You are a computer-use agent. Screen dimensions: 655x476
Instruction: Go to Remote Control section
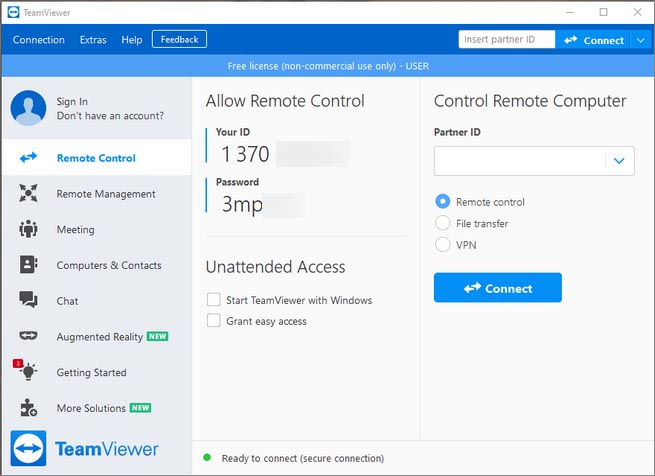point(97,158)
